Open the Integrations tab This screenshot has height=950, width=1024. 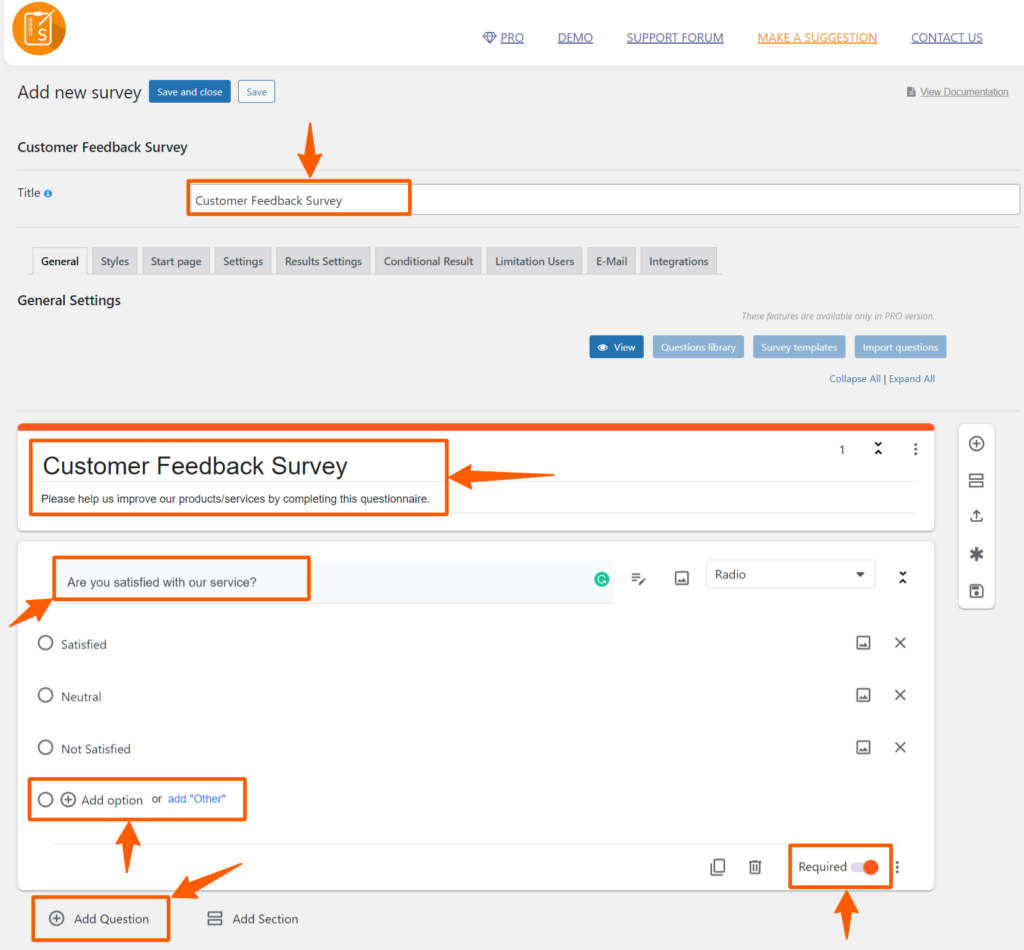[x=679, y=261]
